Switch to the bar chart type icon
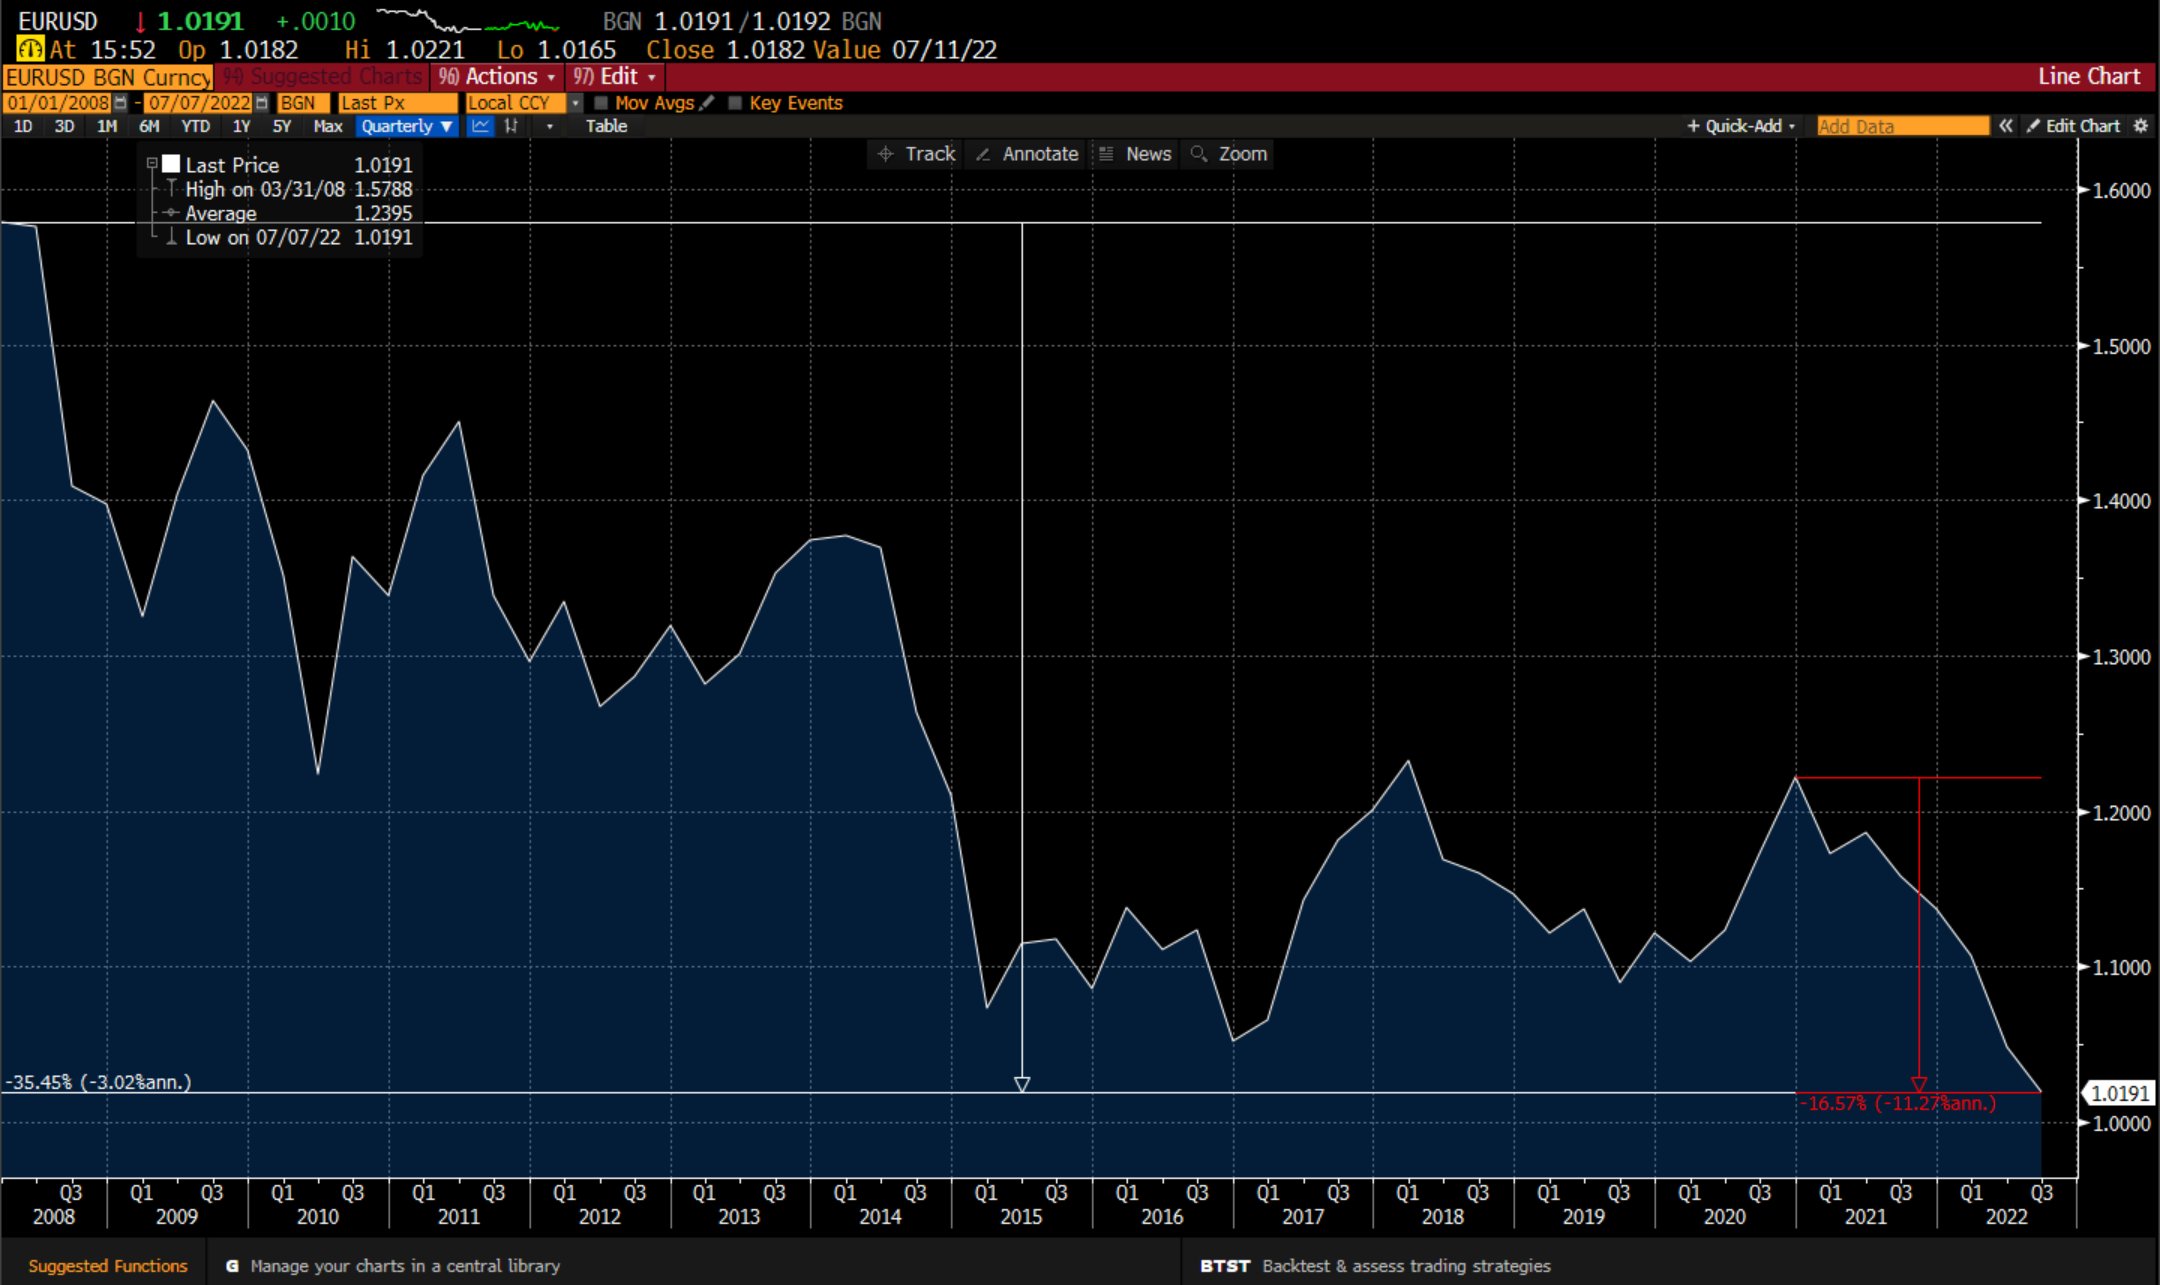 [512, 126]
